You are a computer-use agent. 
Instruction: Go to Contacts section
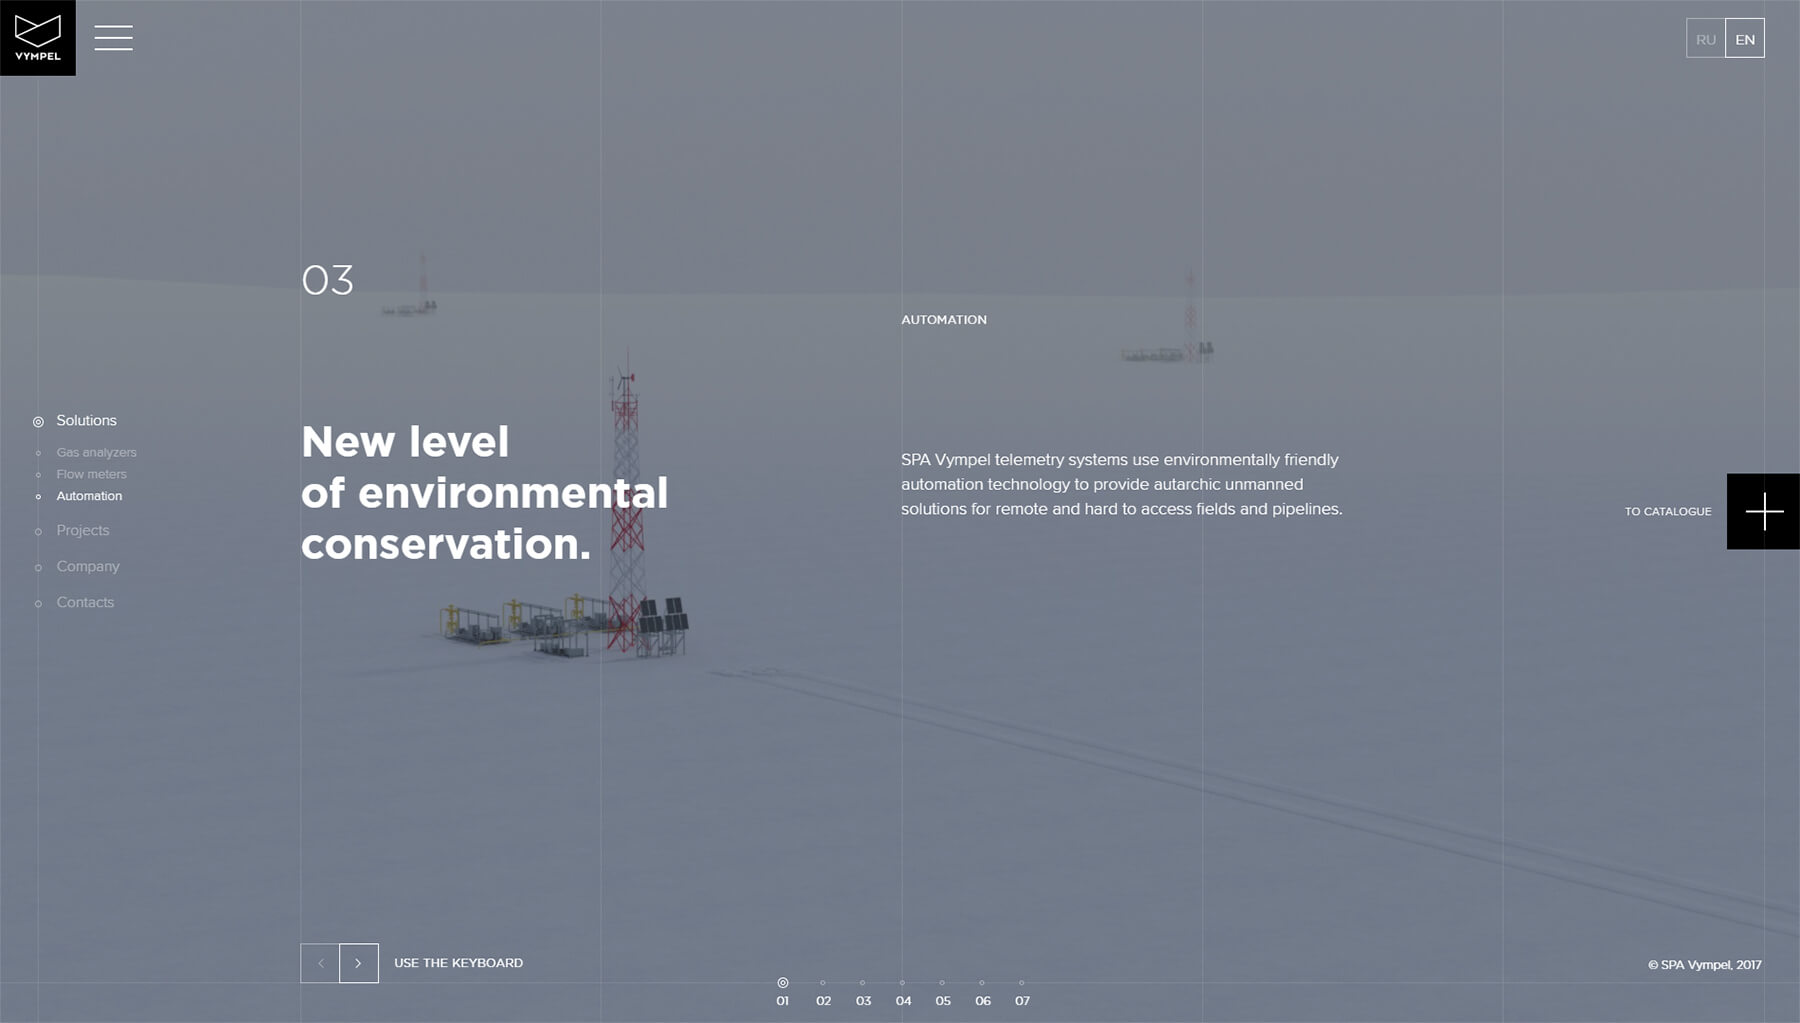pos(85,602)
